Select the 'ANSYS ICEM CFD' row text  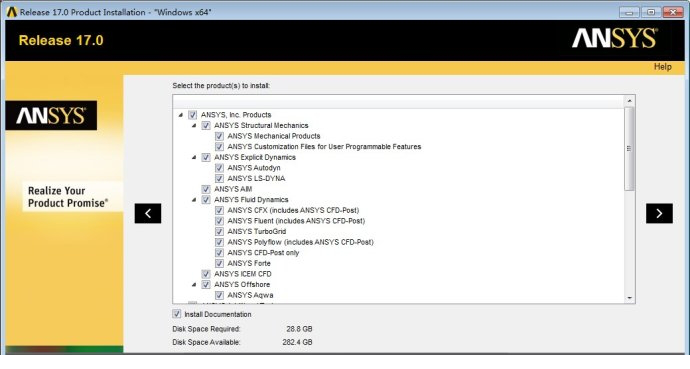[243, 274]
